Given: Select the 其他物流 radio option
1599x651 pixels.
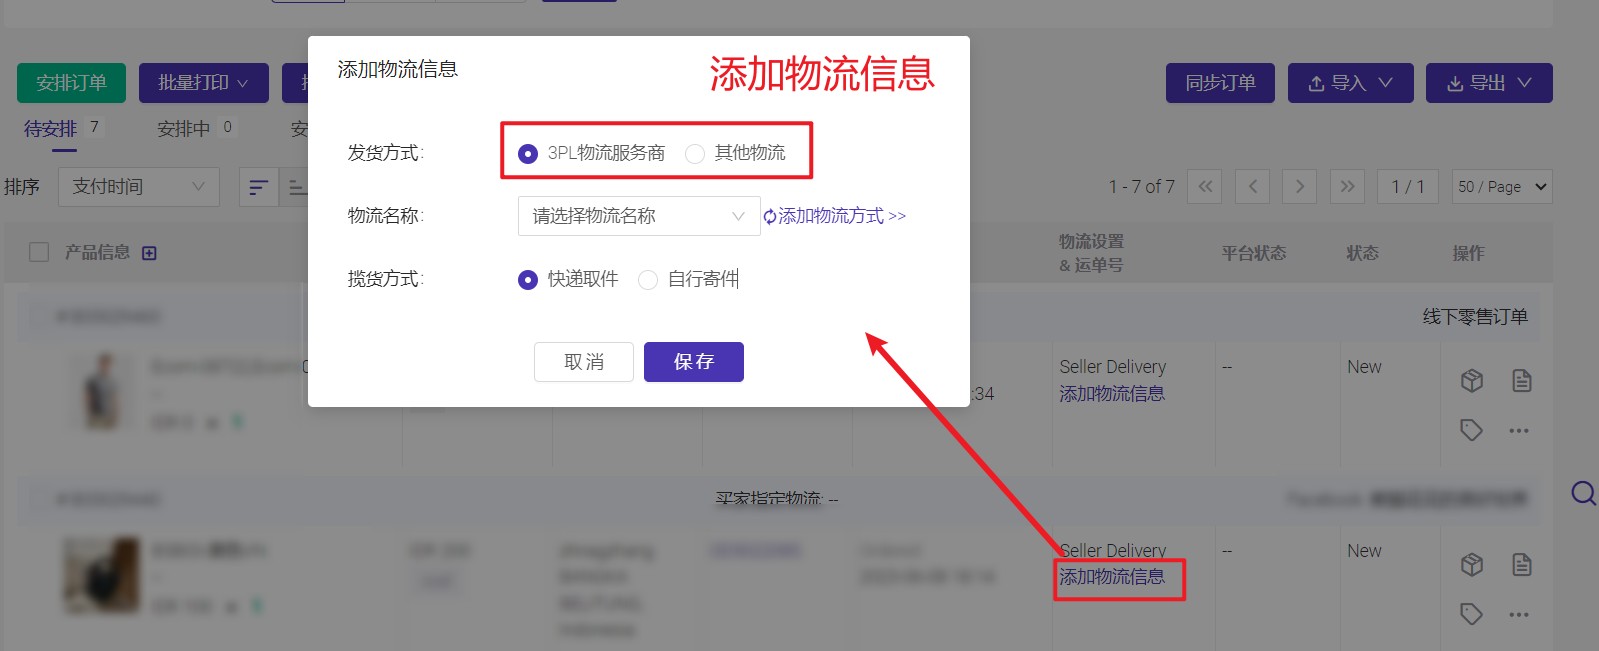Looking at the screenshot, I should [695, 154].
